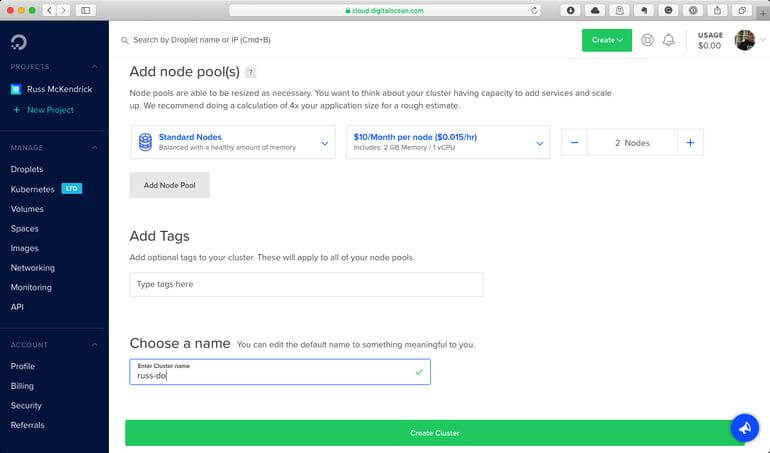Open the notifications bell
Viewport: 770px width, 453px height.
669,40
